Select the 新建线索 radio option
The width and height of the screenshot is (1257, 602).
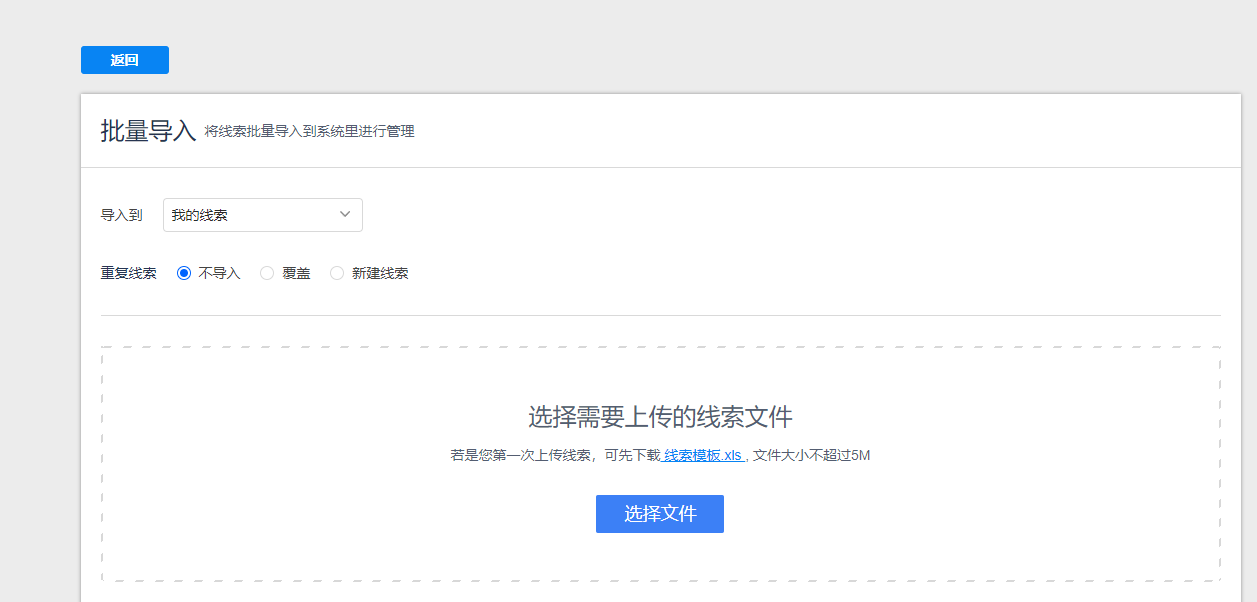click(x=337, y=273)
